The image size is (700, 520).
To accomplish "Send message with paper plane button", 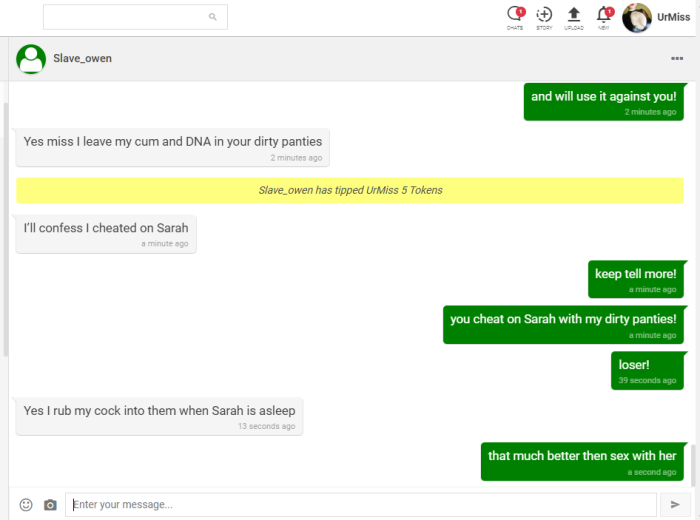I will [675, 505].
